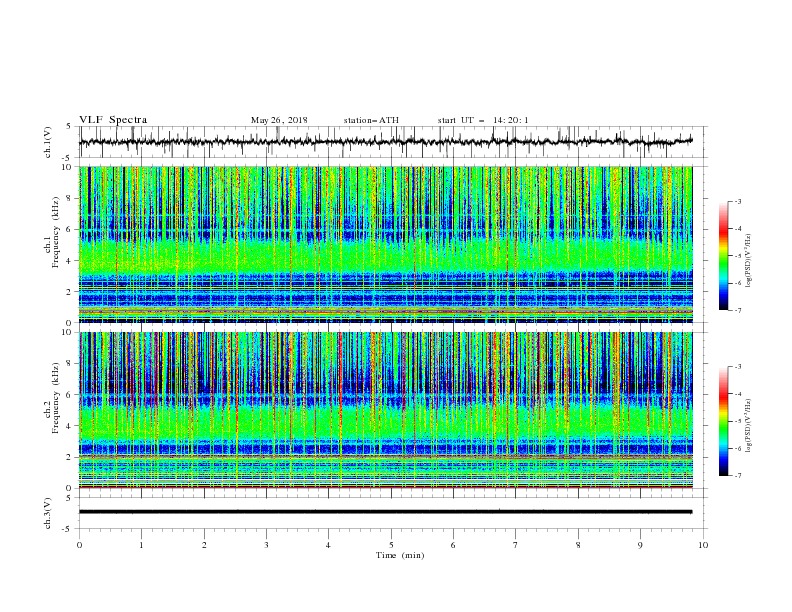This screenshot has width=792, height=612.
Task: Click the "ch.3(V)" axis label
Action: pyautogui.click(x=48, y=514)
